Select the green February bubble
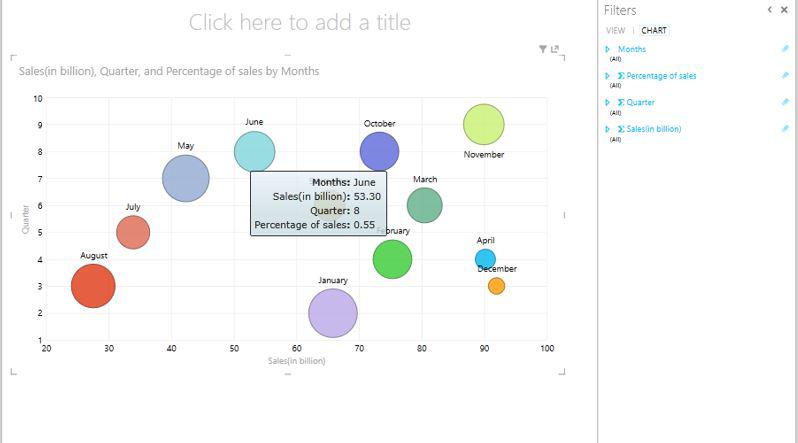The height and width of the screenshot is (443, 798). 392,259
